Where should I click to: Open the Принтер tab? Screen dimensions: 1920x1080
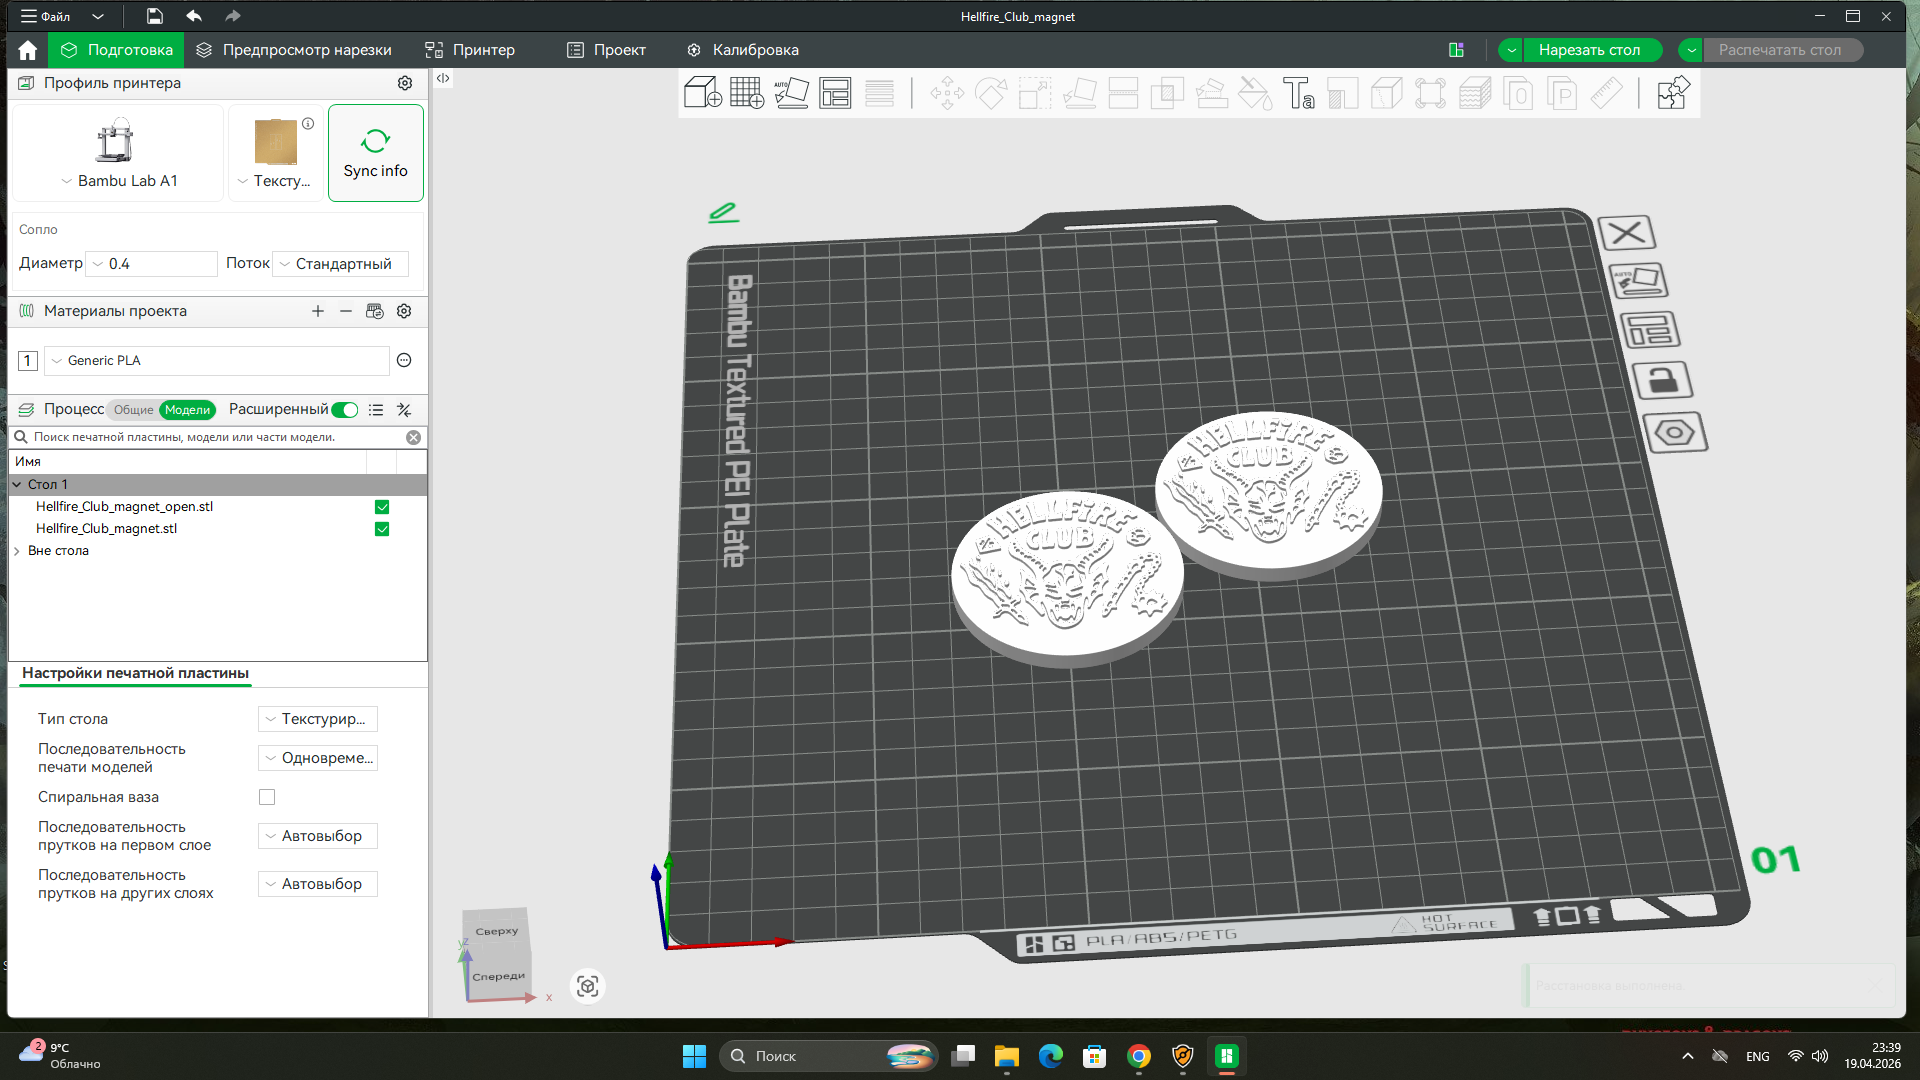coord(470,50)
